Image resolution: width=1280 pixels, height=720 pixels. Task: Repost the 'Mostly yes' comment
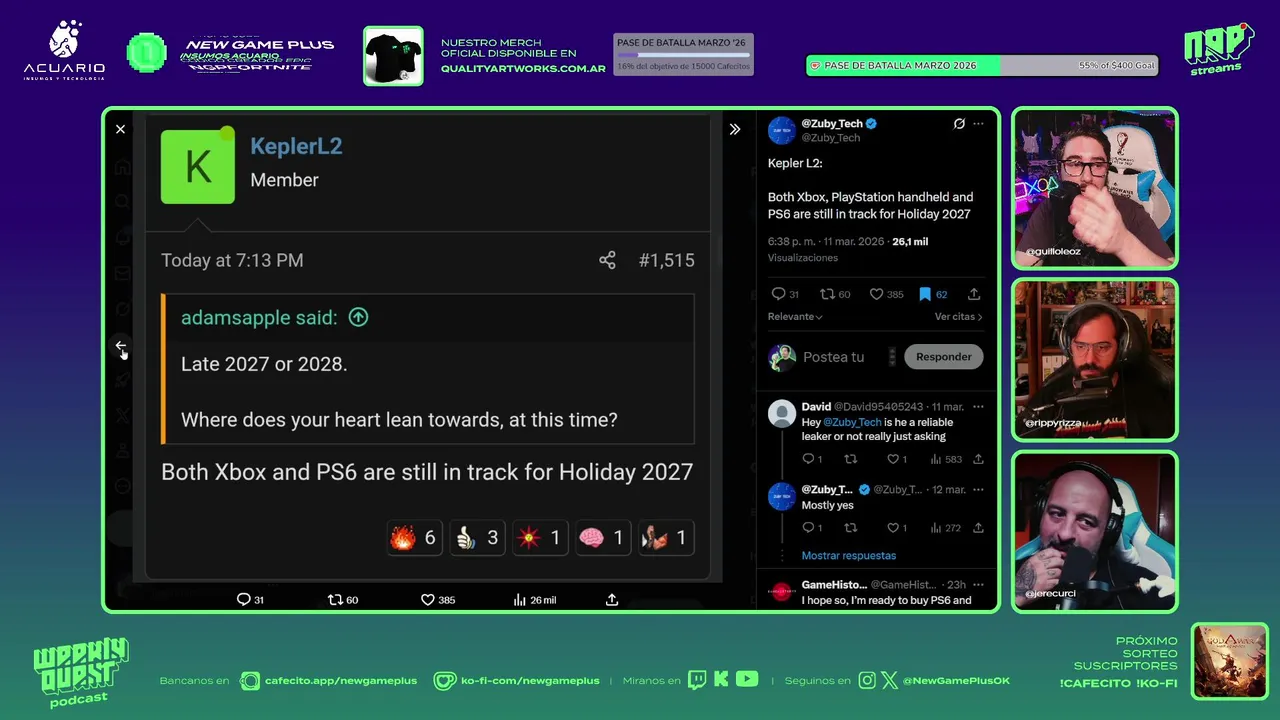pyautogui.click(x=851, y=528)
